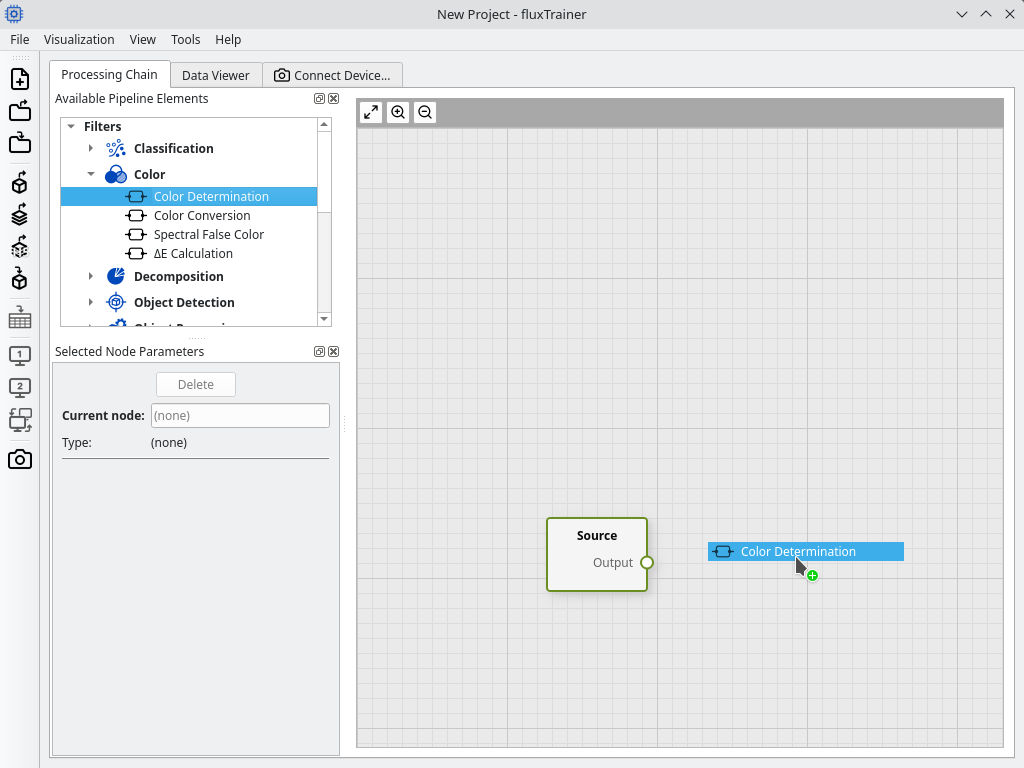
Task: Click the save project folder icon
Action: click(x=20, y=142)
